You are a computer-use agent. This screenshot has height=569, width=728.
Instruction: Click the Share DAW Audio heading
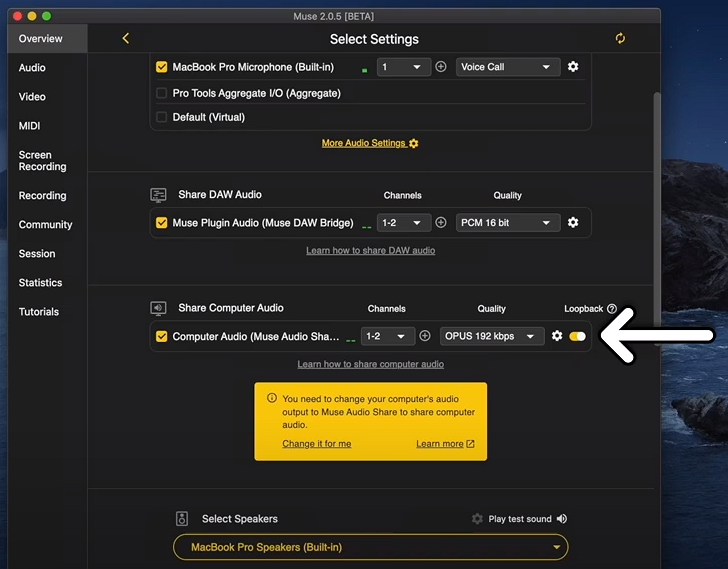point(220,195)
